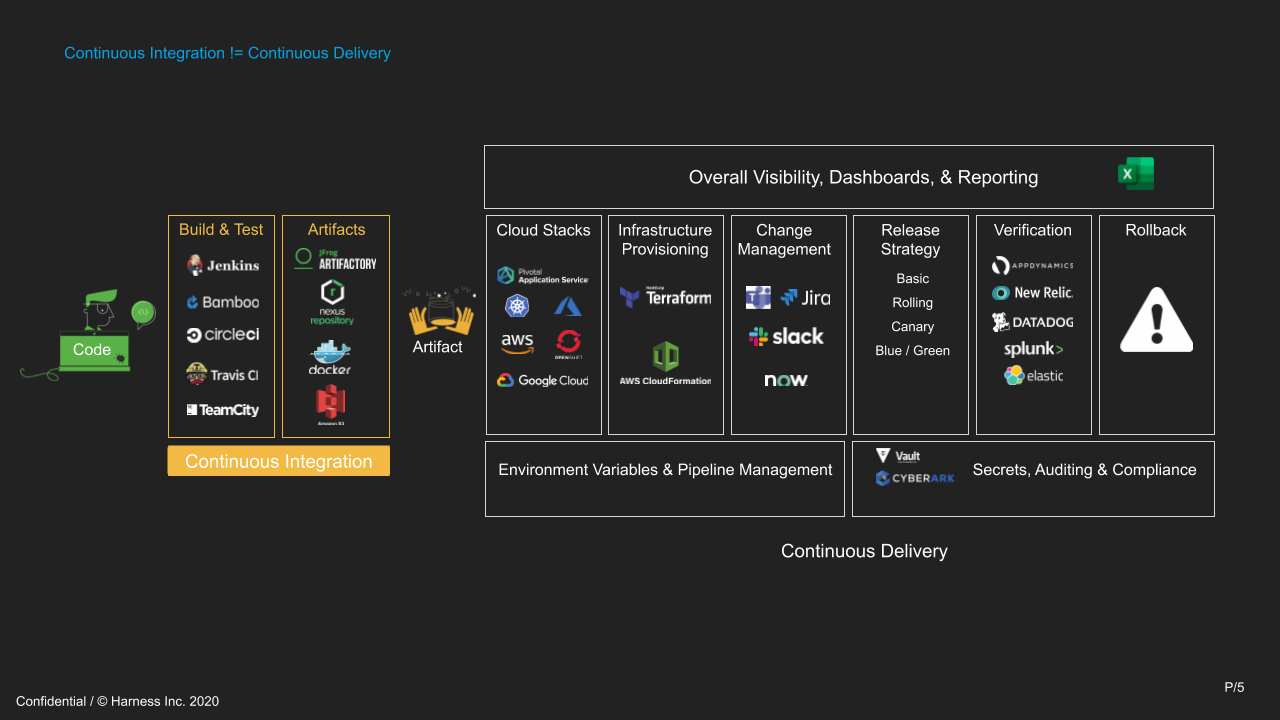The image size is (1280, 720).
Task: Click the TeamCity logo
Action: [x=222, y=410]
